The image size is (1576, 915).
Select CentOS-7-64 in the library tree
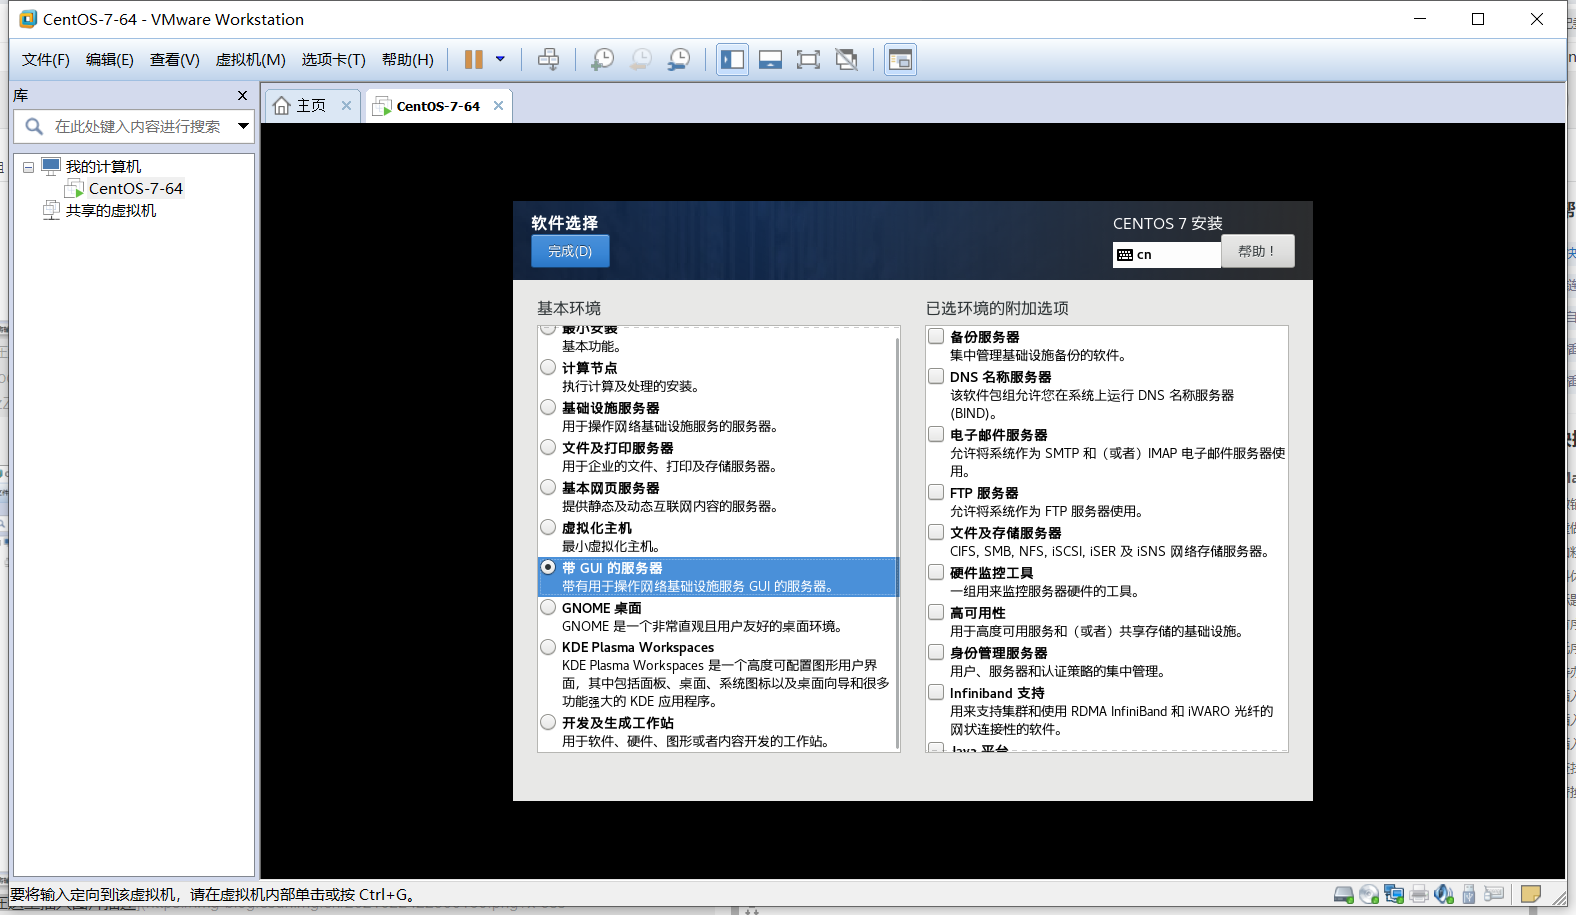point(135,188)
